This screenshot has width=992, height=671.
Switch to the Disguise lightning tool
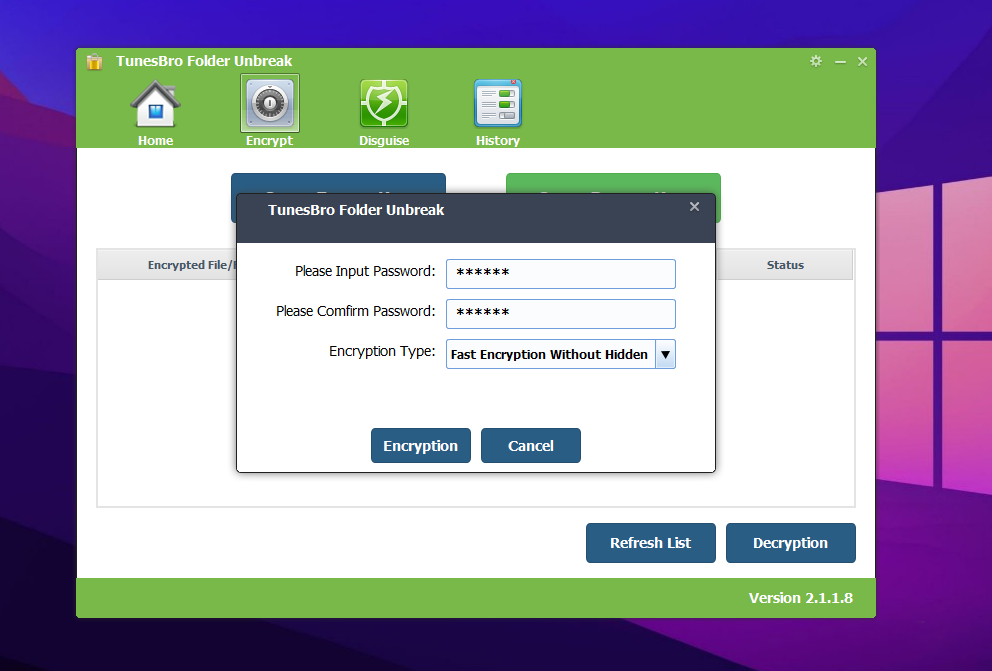(384, 103)
